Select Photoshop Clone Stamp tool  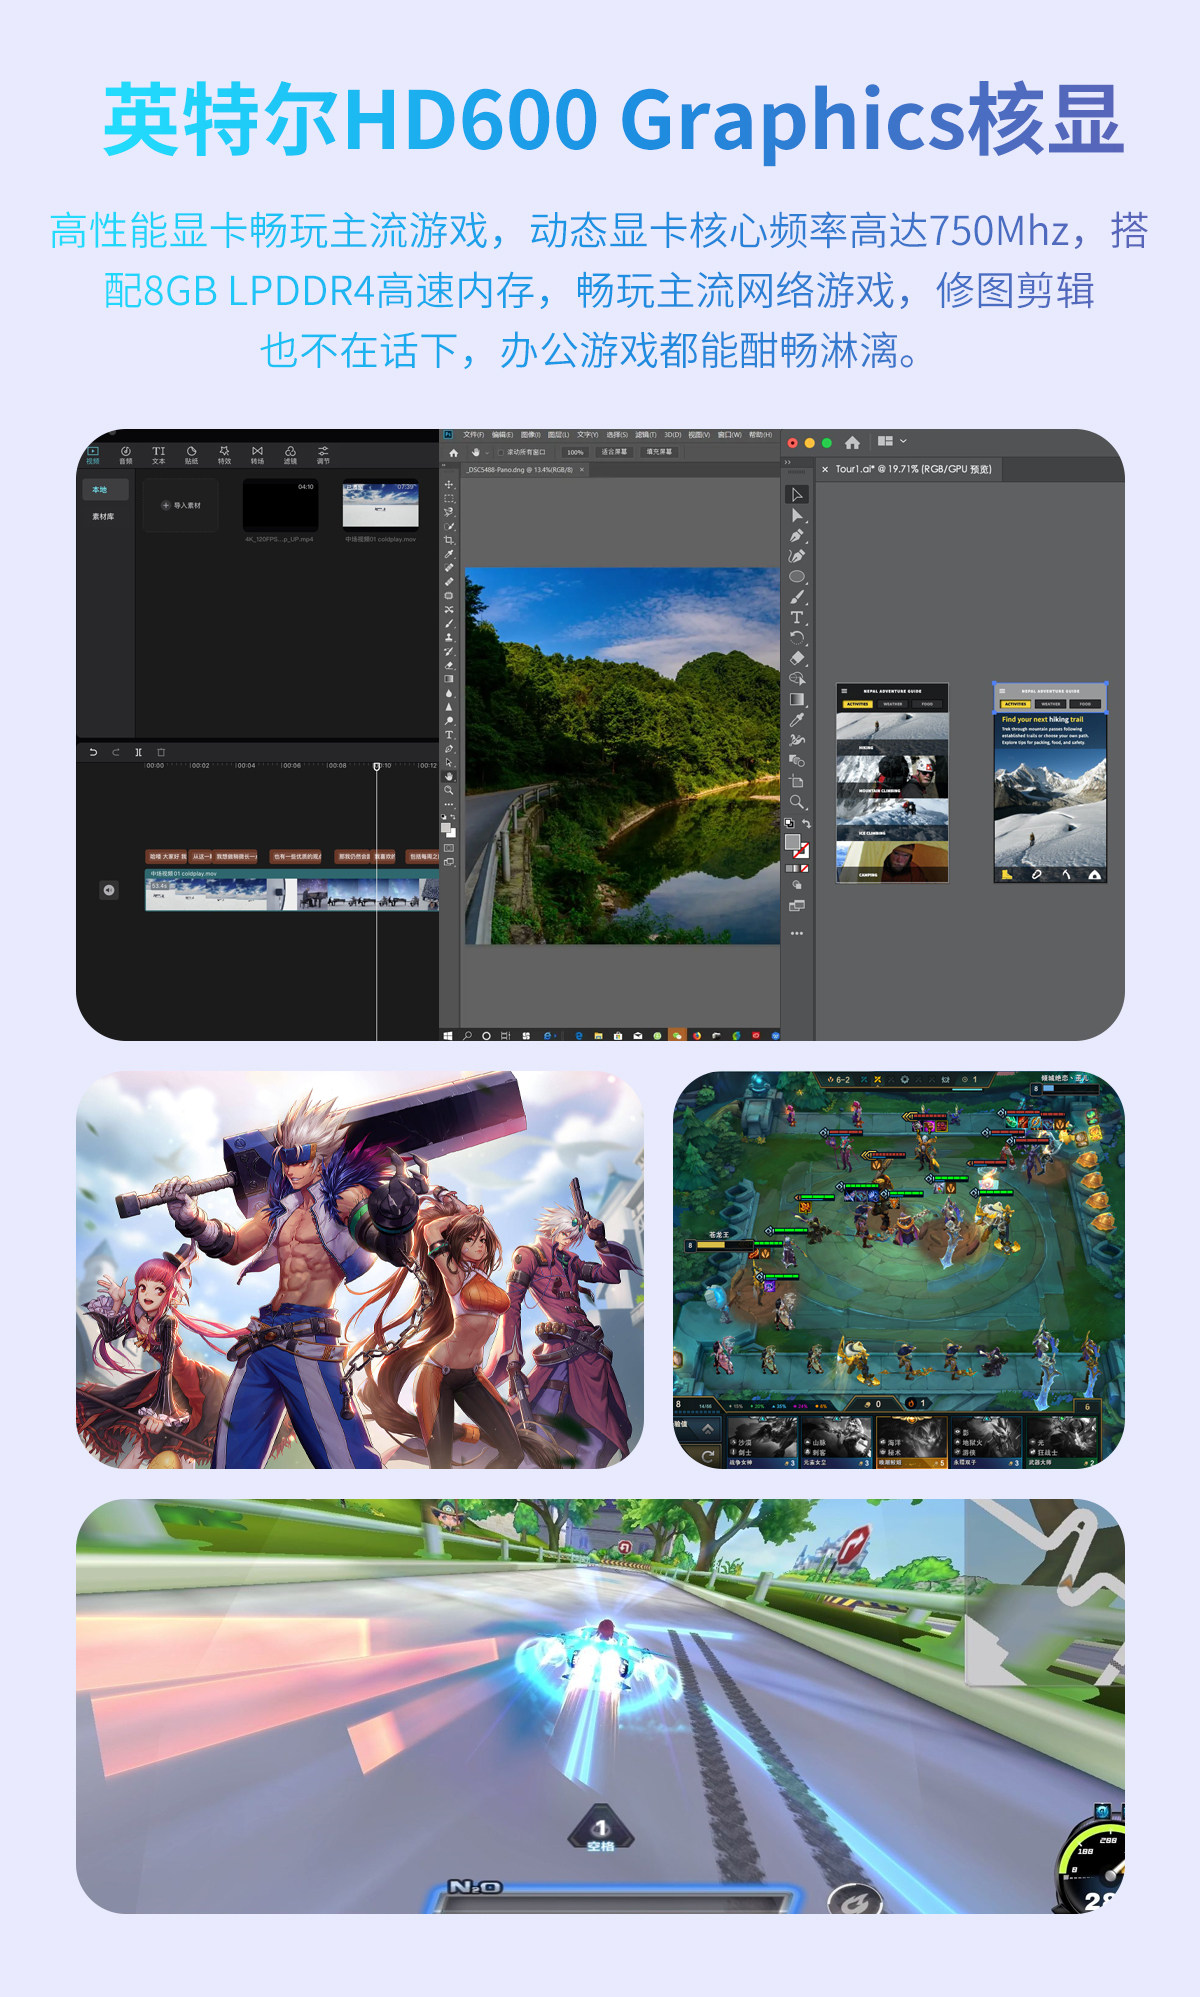tap(449, 636)
